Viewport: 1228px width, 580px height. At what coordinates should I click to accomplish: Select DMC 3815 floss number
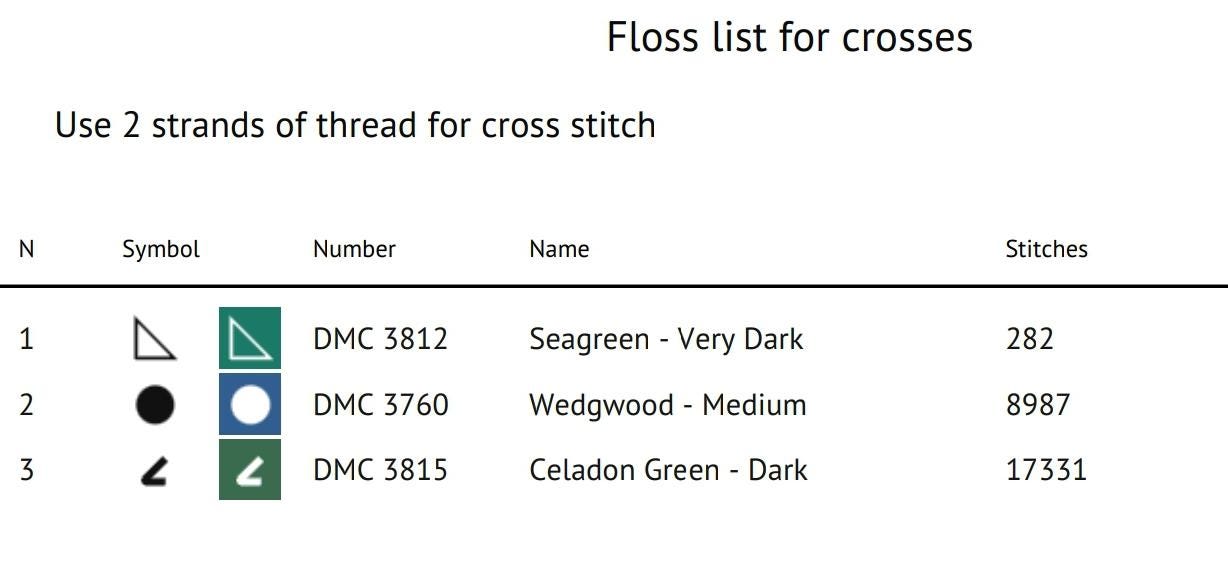pyautogui.click(x=380, y=470)
